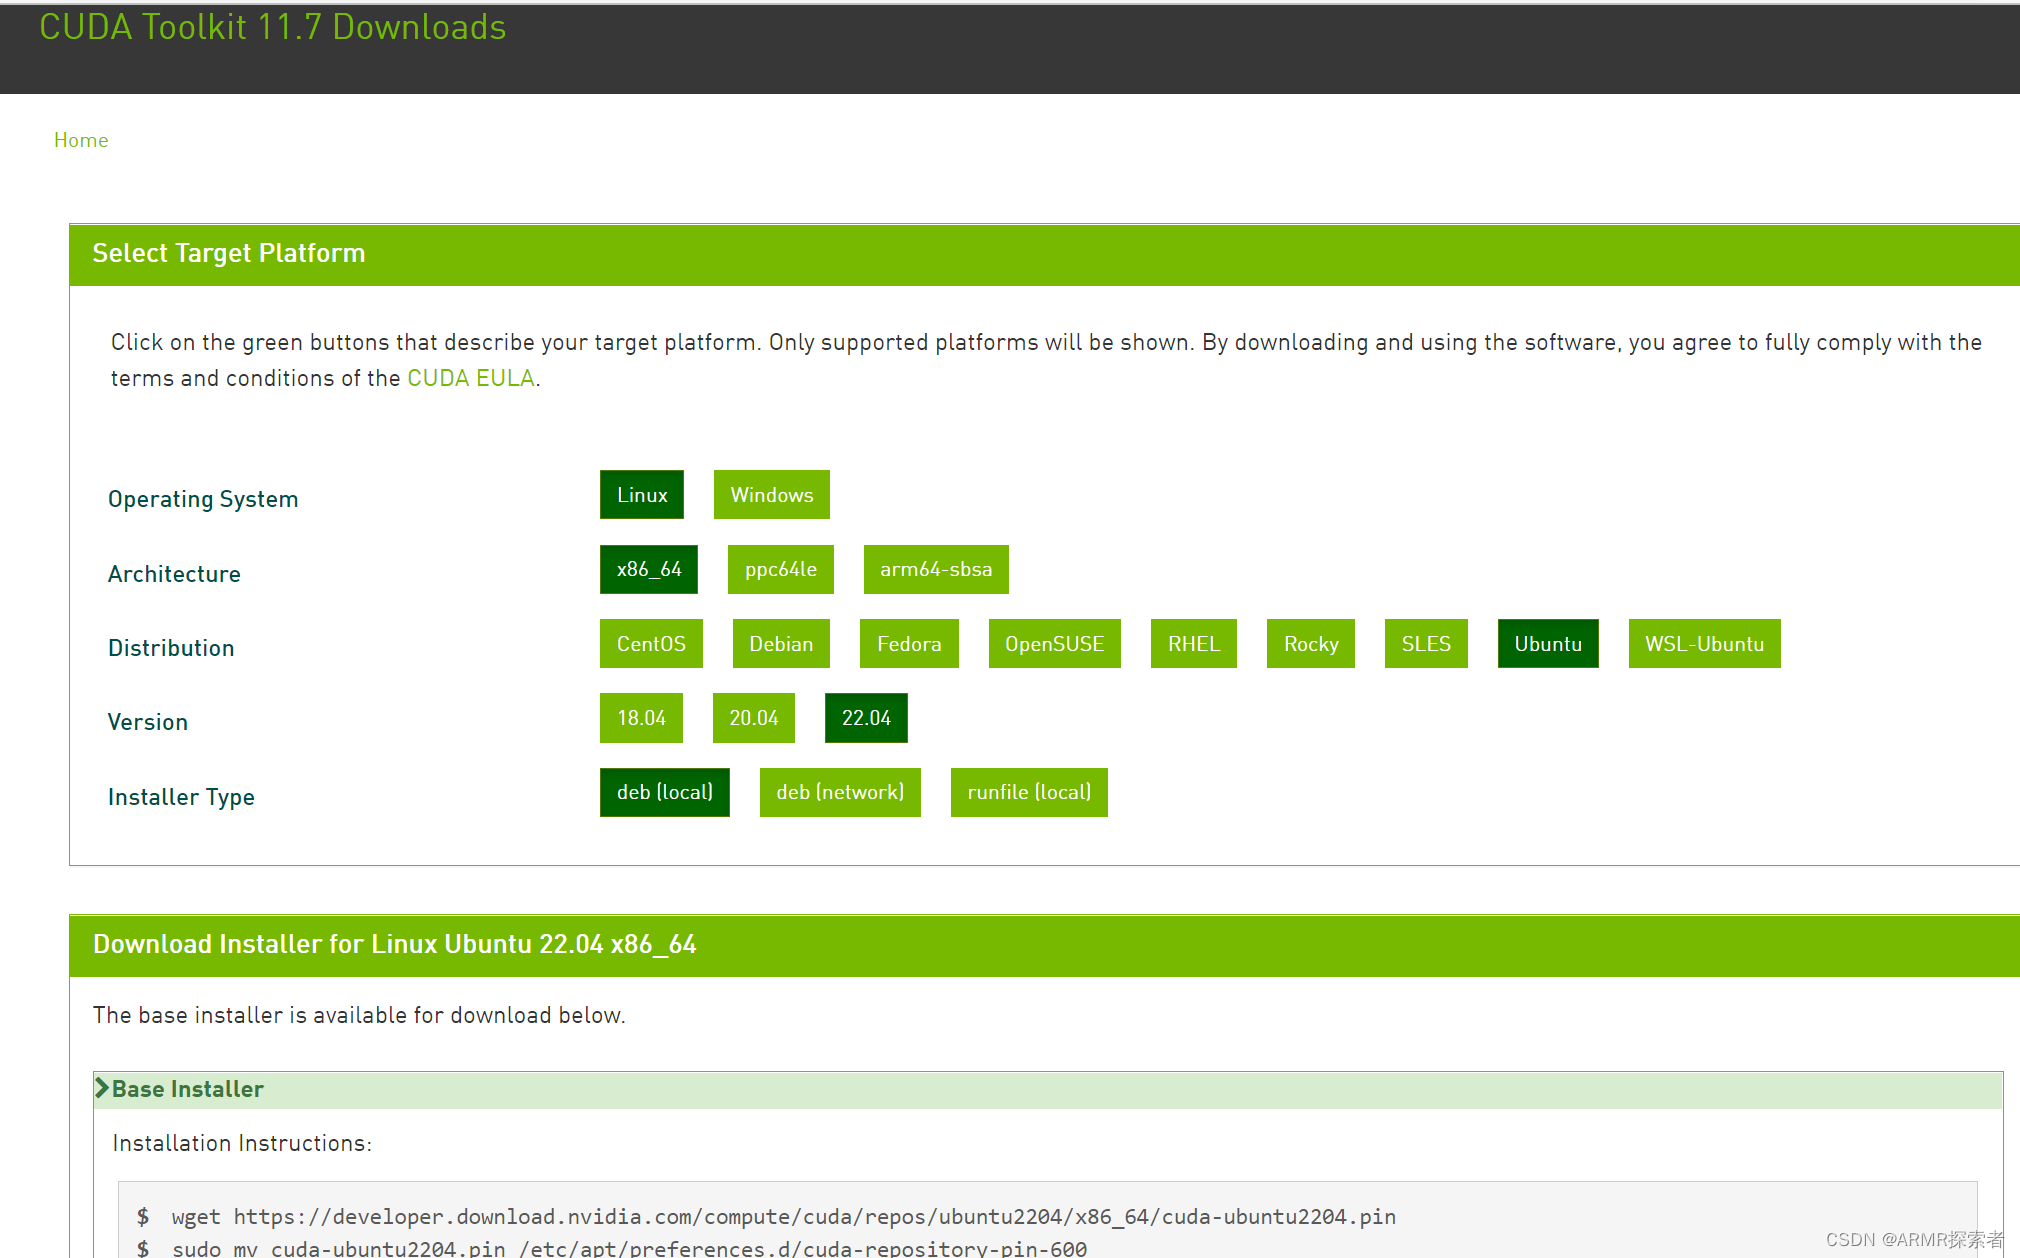Choose runfile (local) installer type

1028,792
